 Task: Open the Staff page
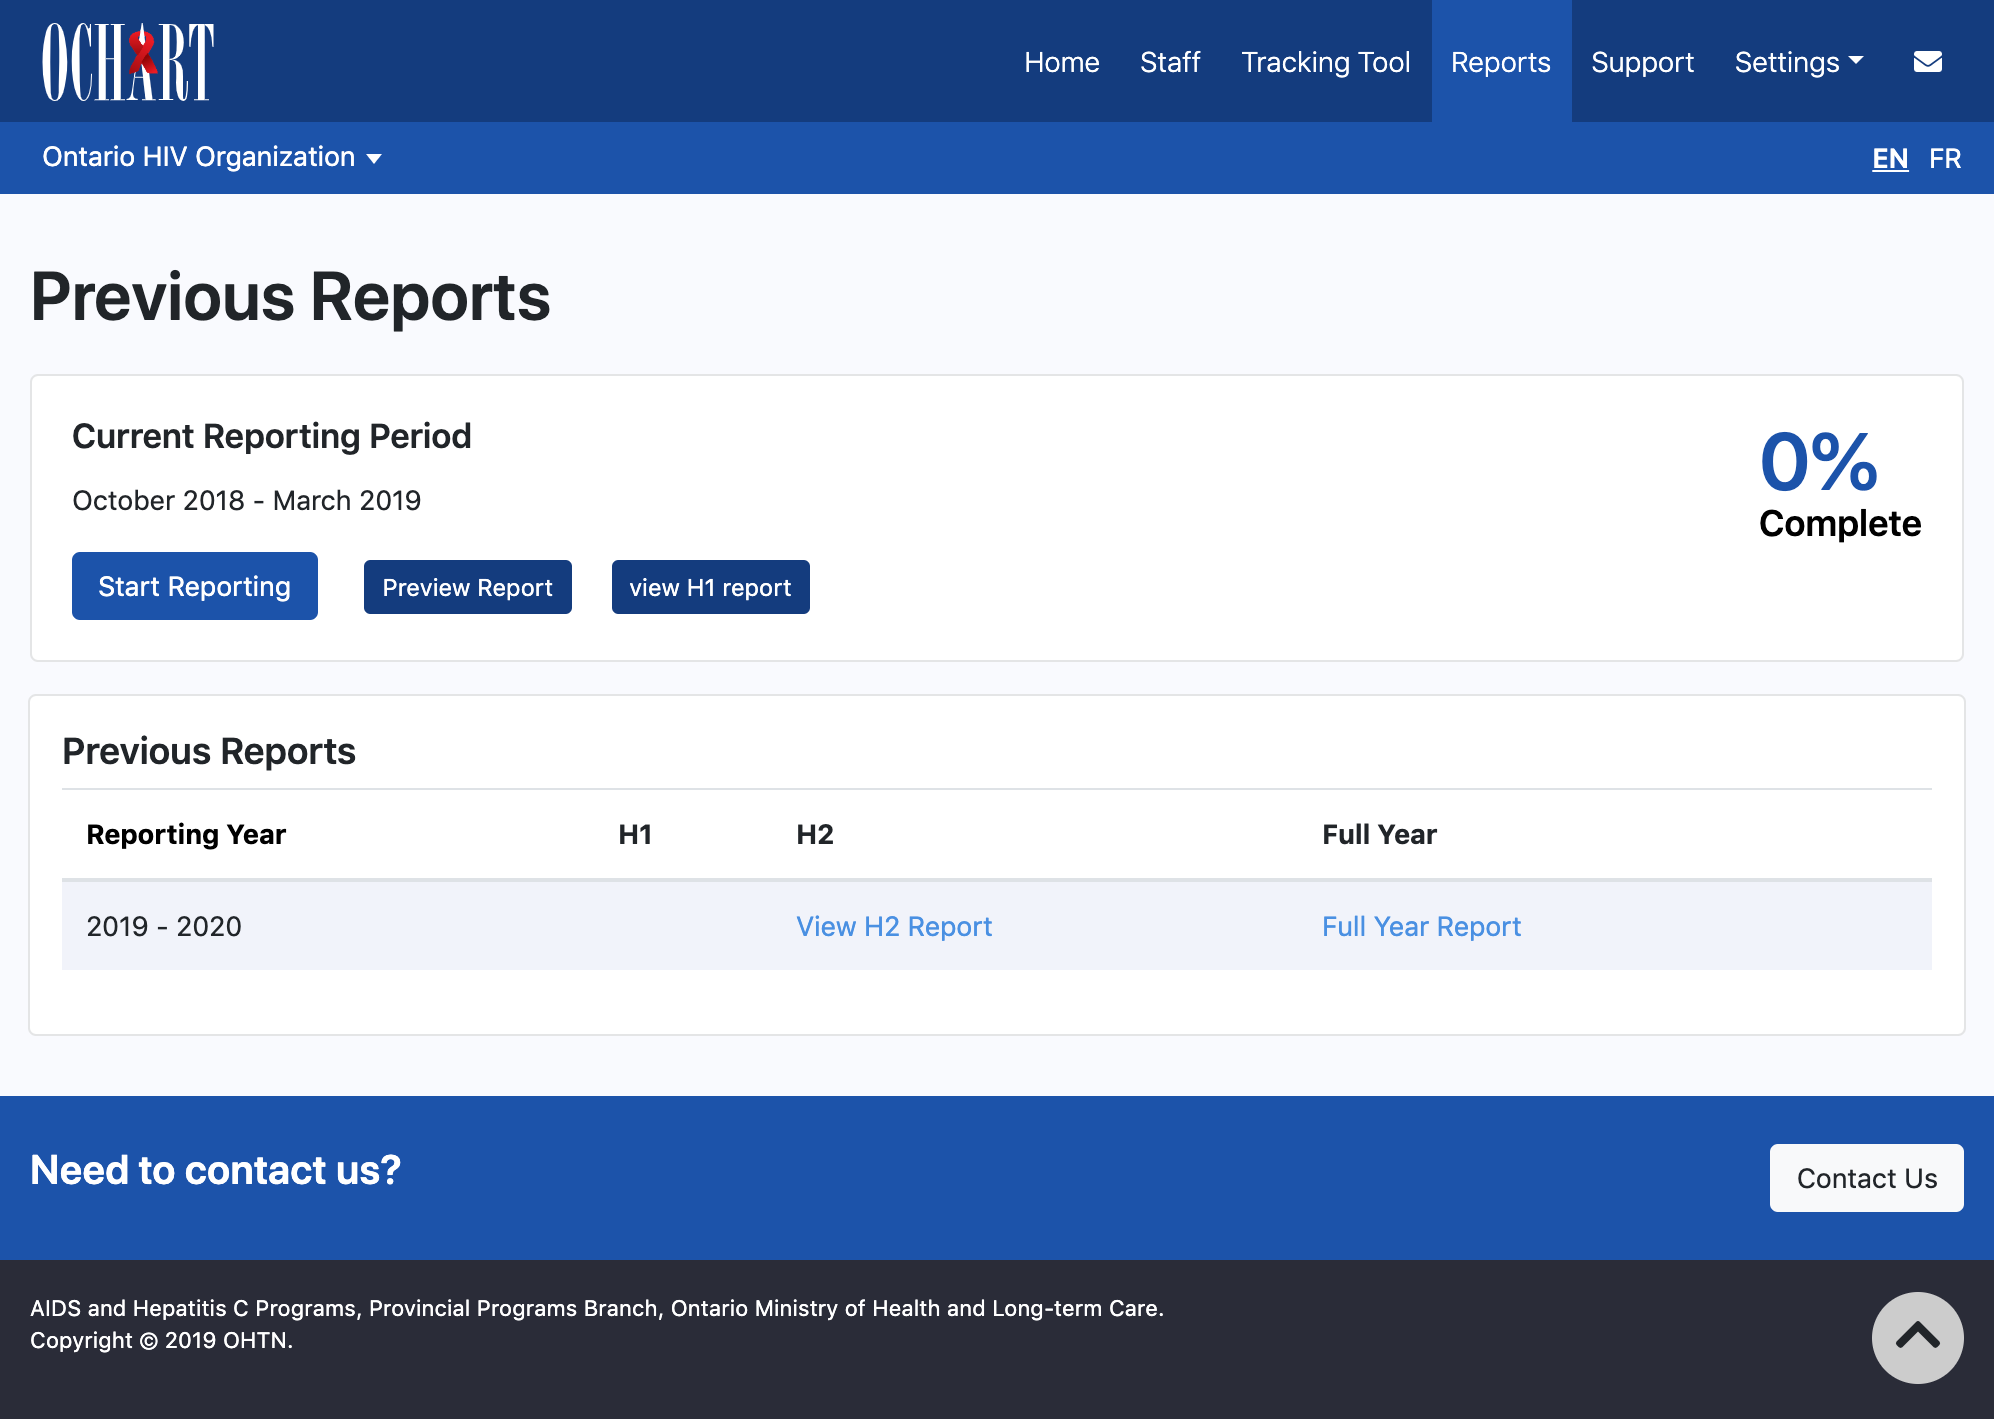[x=1170, y=61]
